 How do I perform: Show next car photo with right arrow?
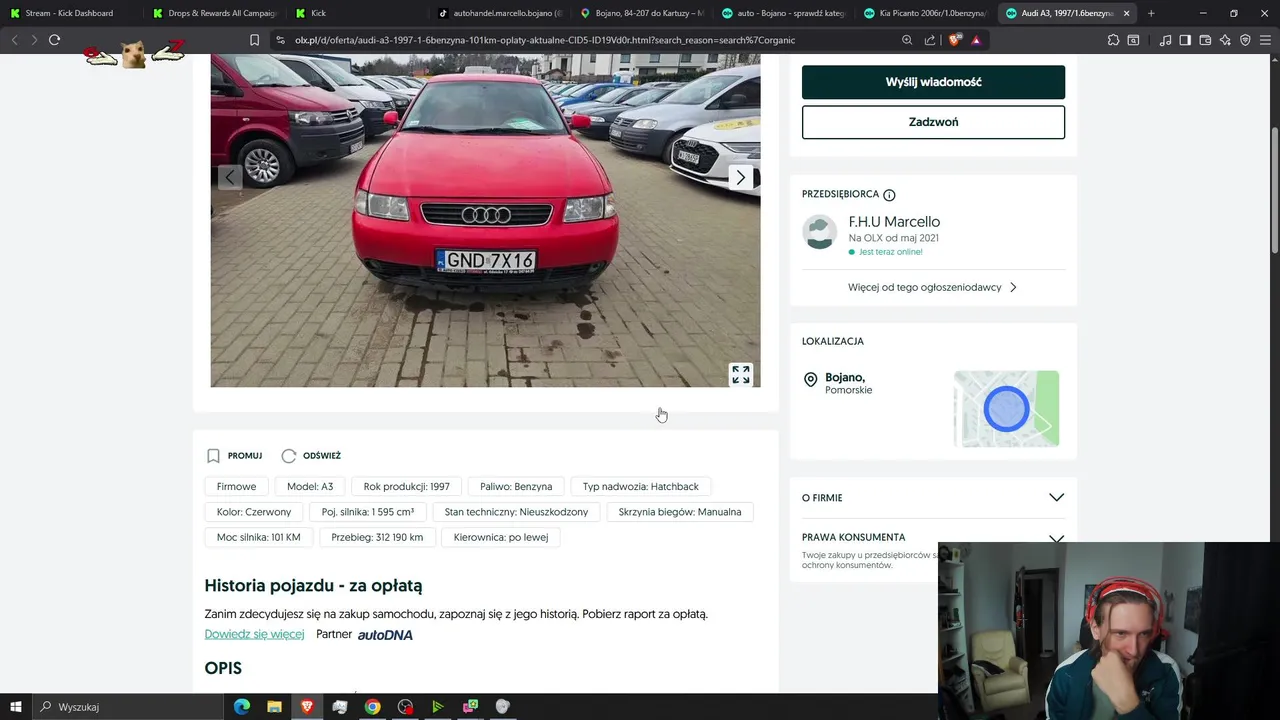tap(740, 177)
